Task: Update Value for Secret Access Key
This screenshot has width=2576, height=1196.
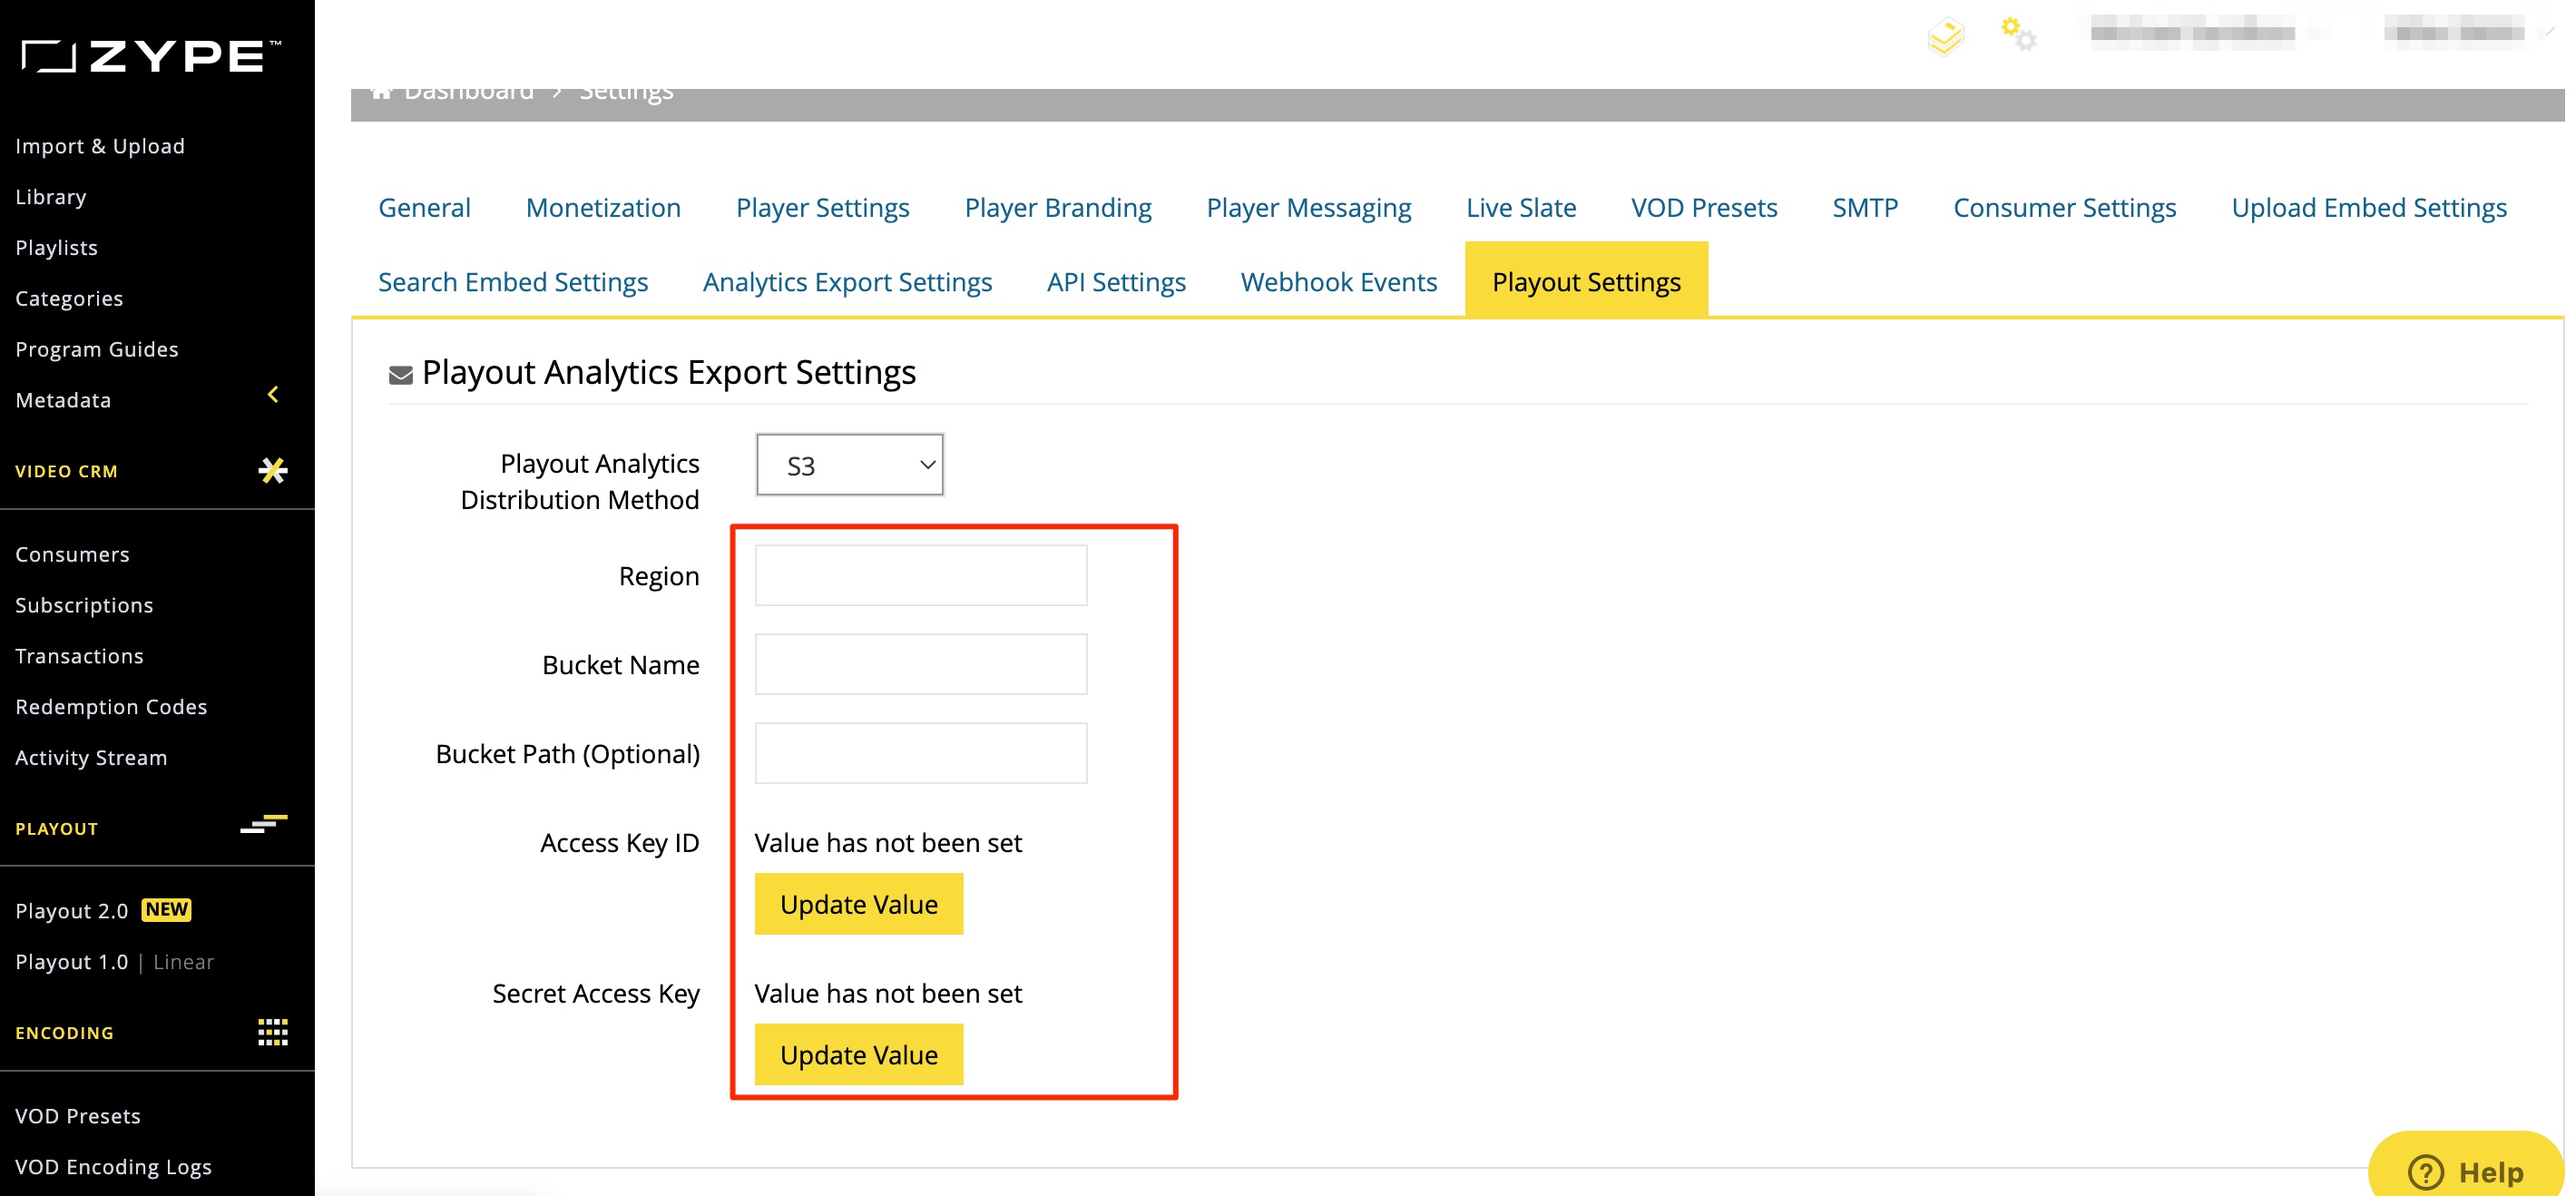Action: tap(859, 1054)
